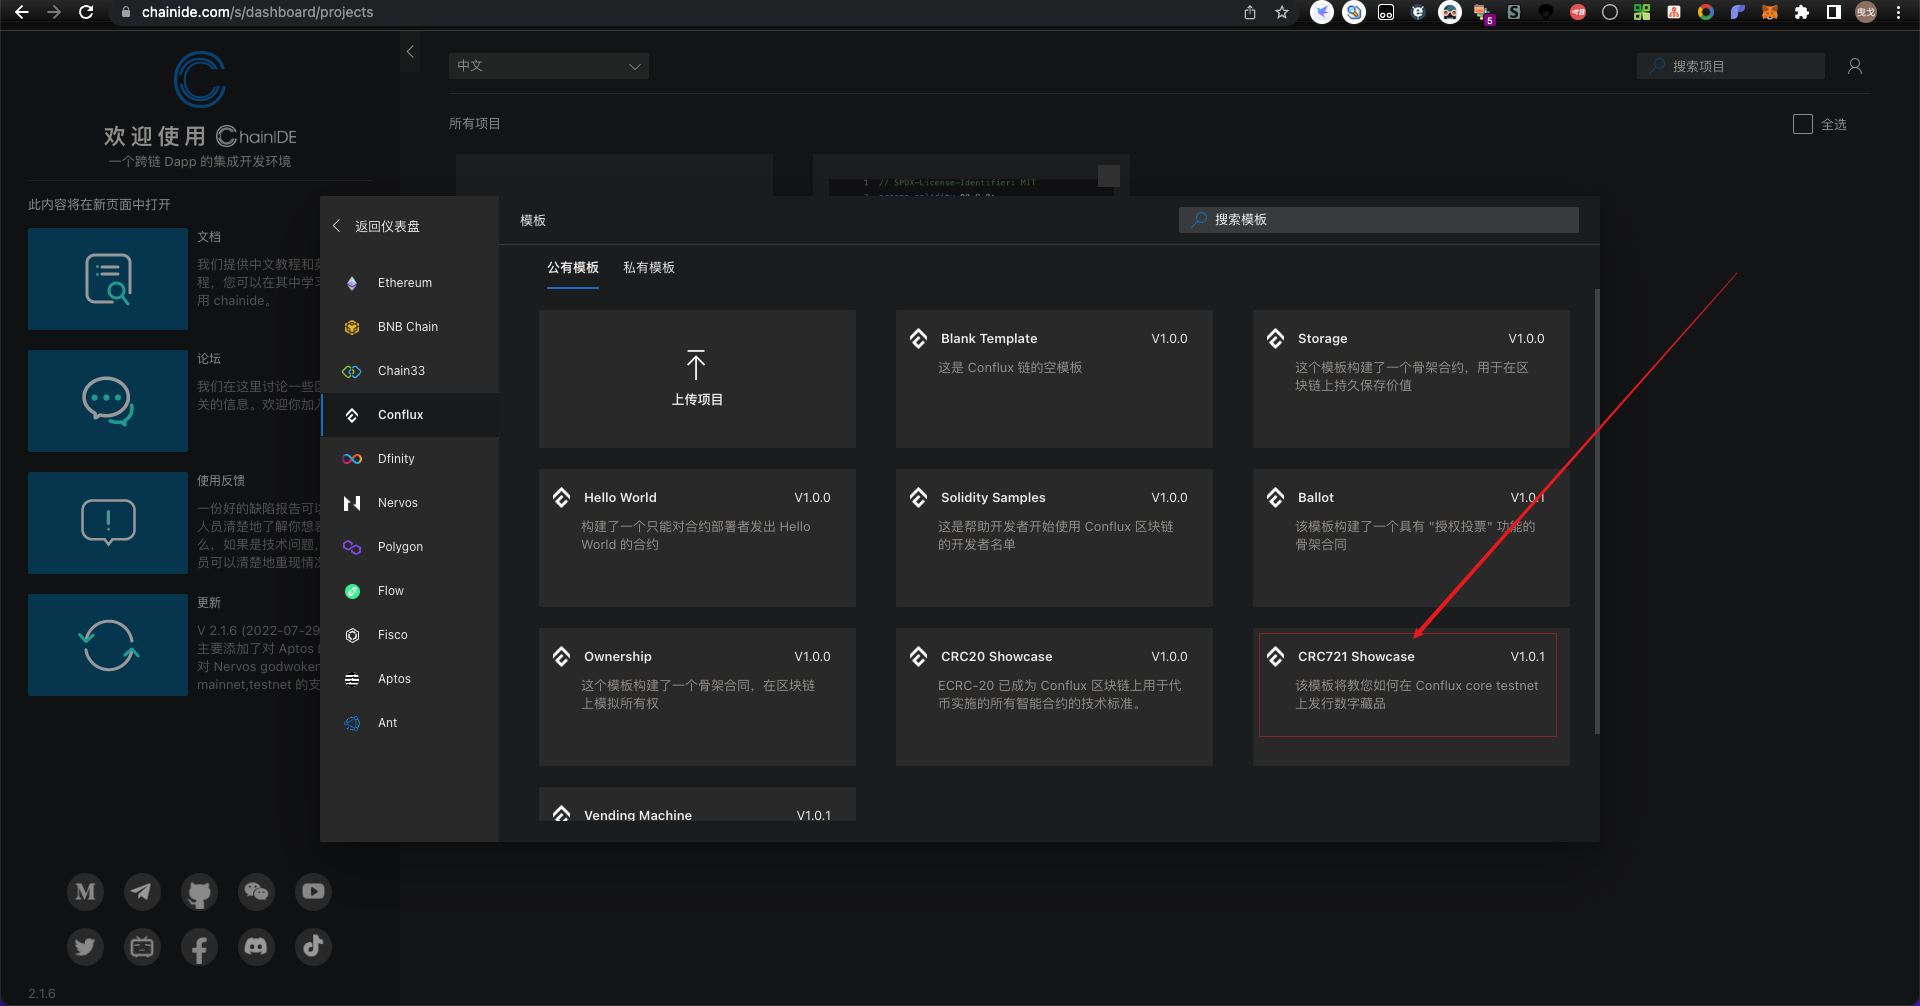
Task: Select Chain33 in chain list
Action: 410,371
